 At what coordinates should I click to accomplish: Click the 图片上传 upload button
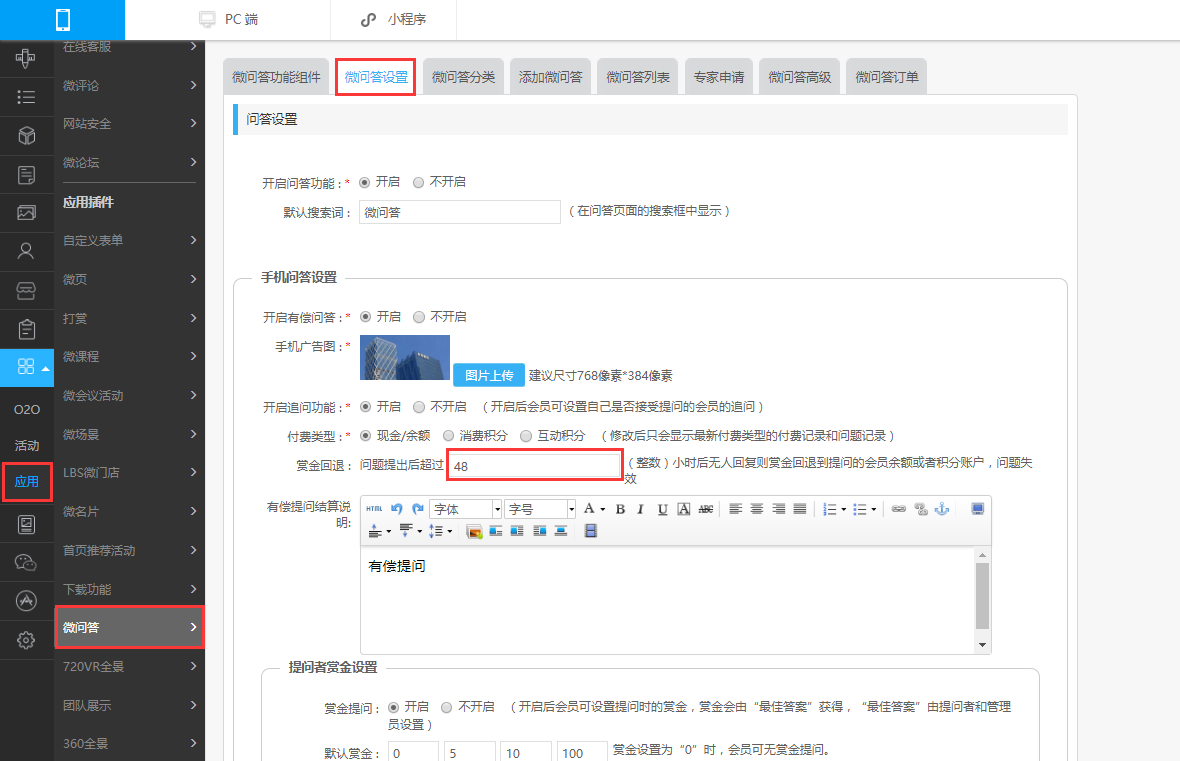tap(489, 375)
